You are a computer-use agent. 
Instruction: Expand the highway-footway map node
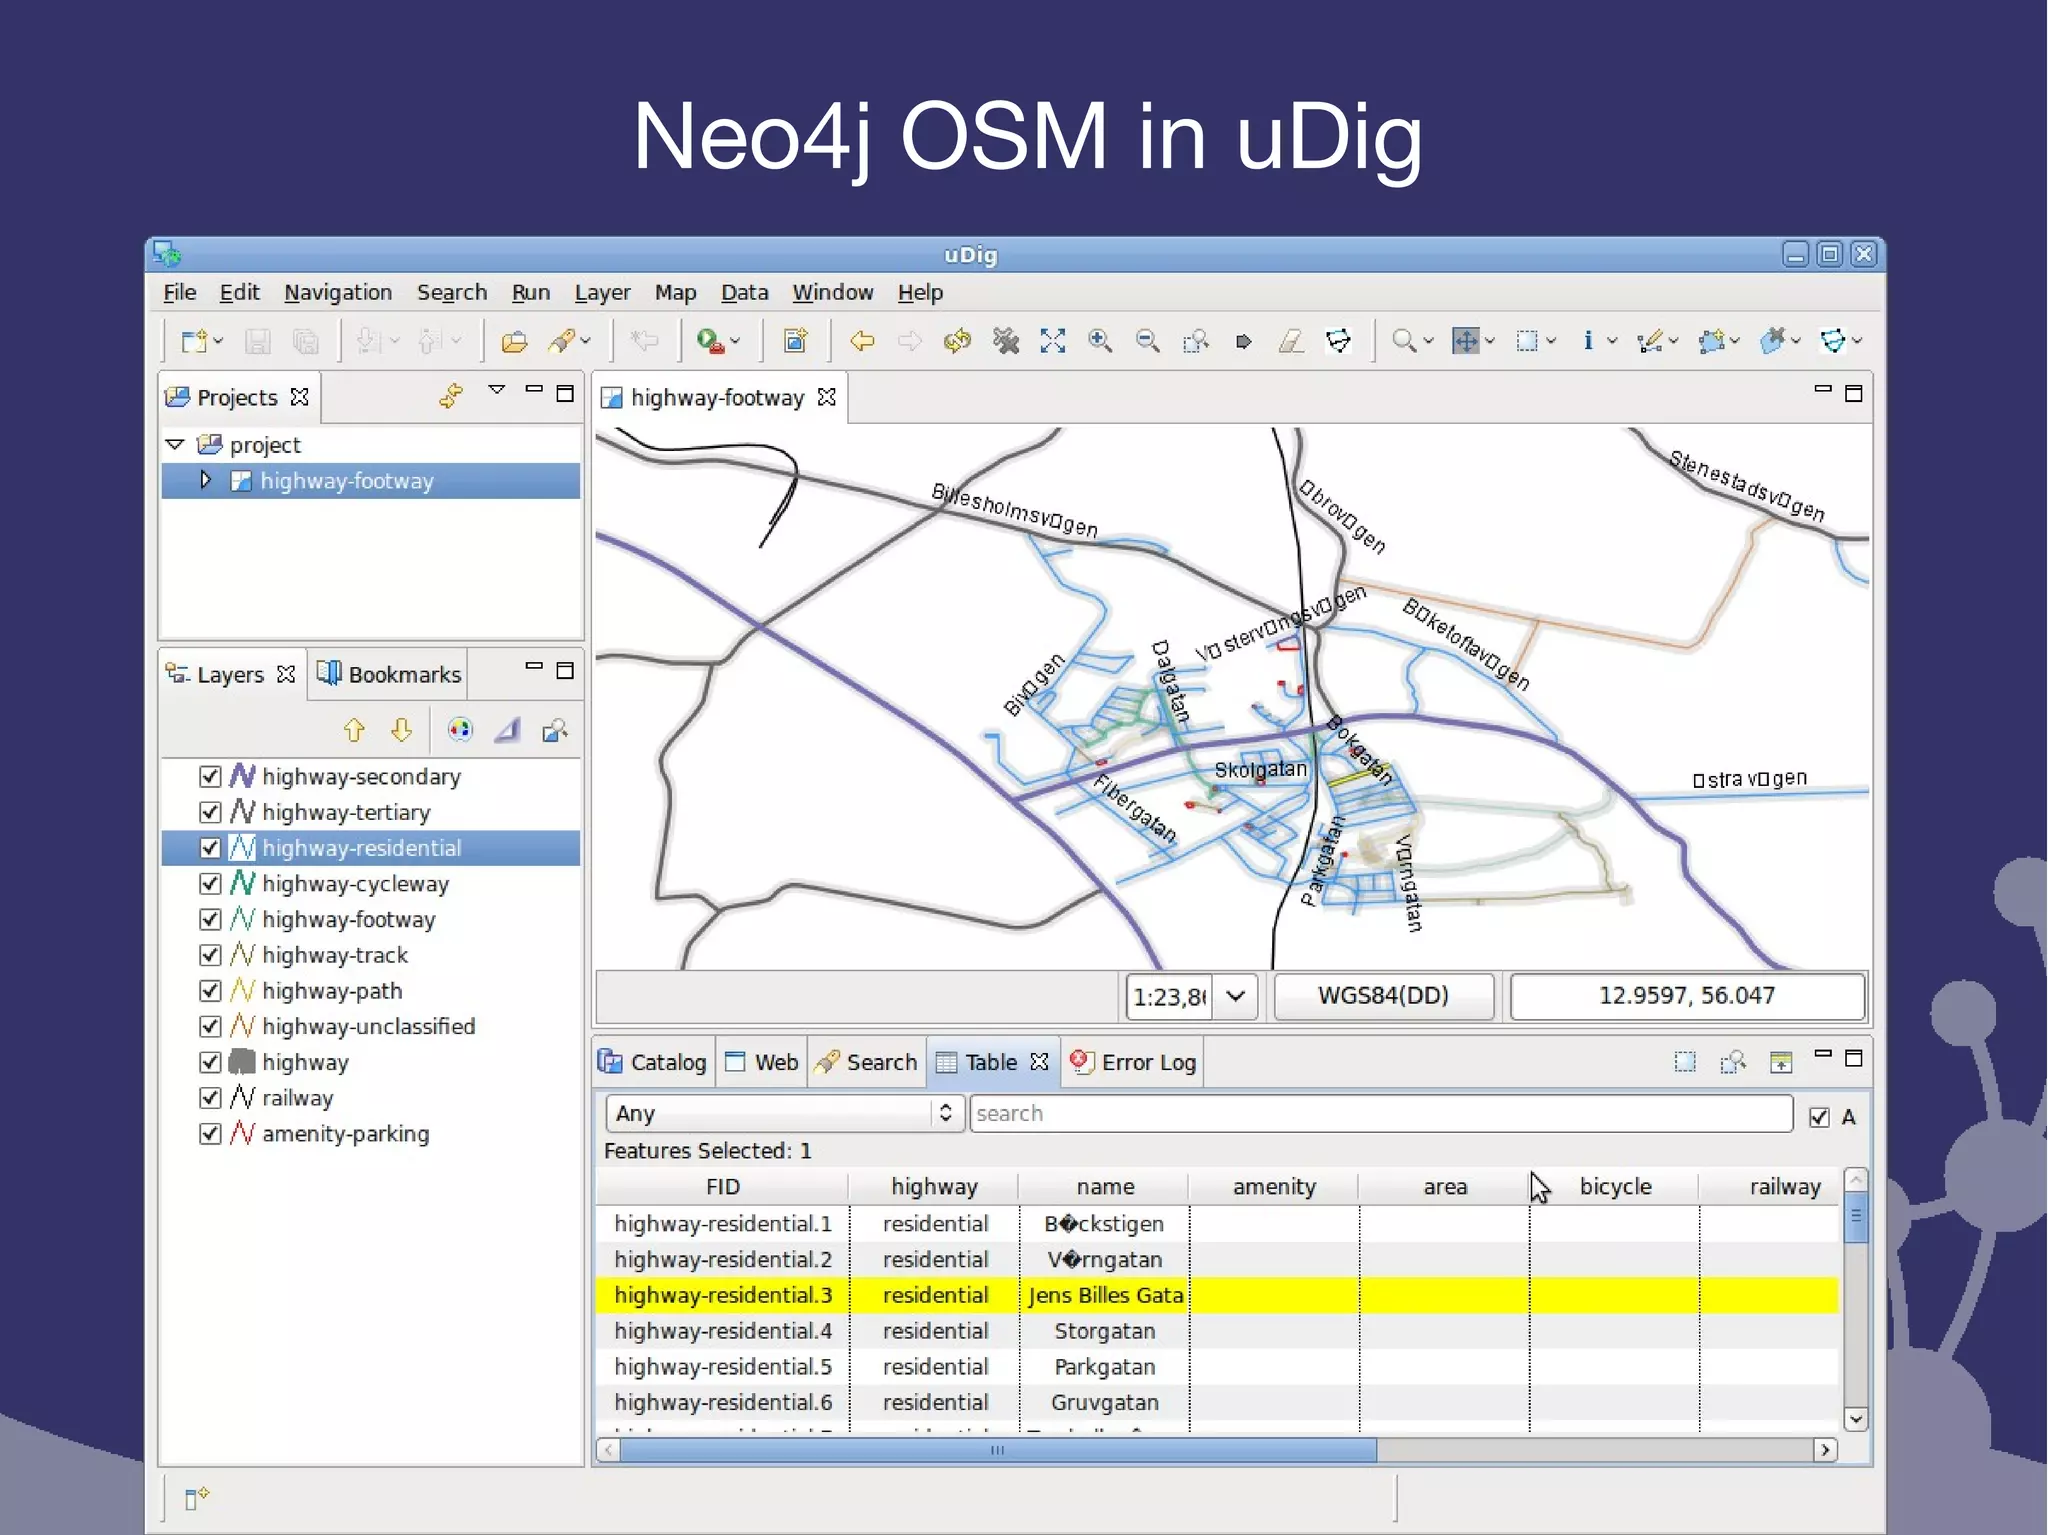click(x=206, y=480)
